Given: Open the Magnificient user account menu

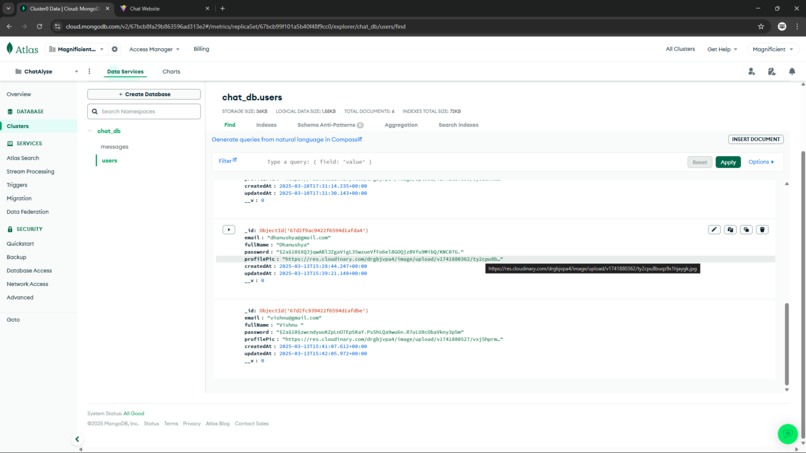Looking at the screenshot, I should tap(773, 49).
